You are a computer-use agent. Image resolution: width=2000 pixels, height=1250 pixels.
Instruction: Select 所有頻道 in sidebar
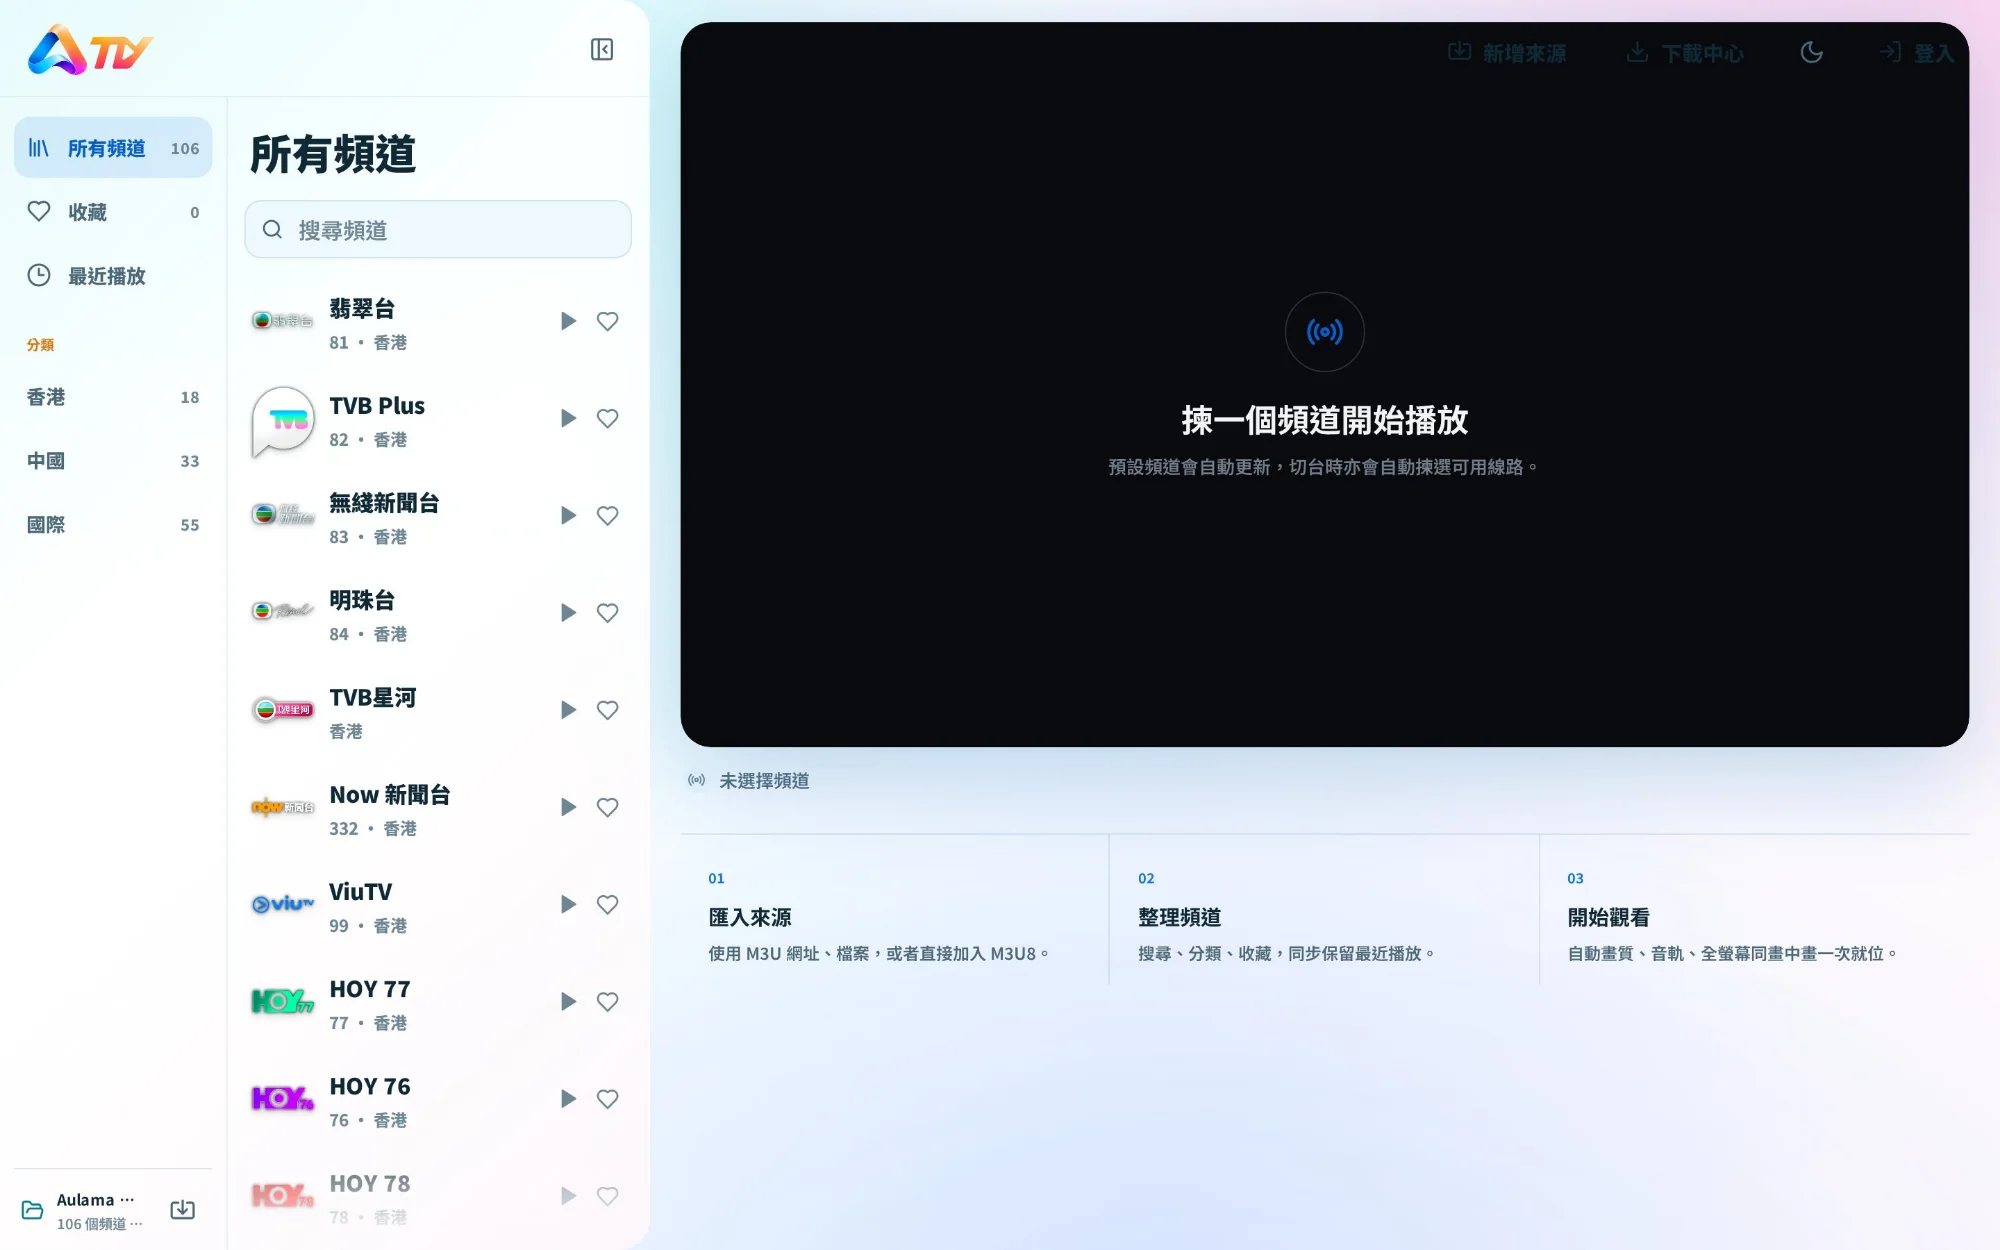(113, 148)
